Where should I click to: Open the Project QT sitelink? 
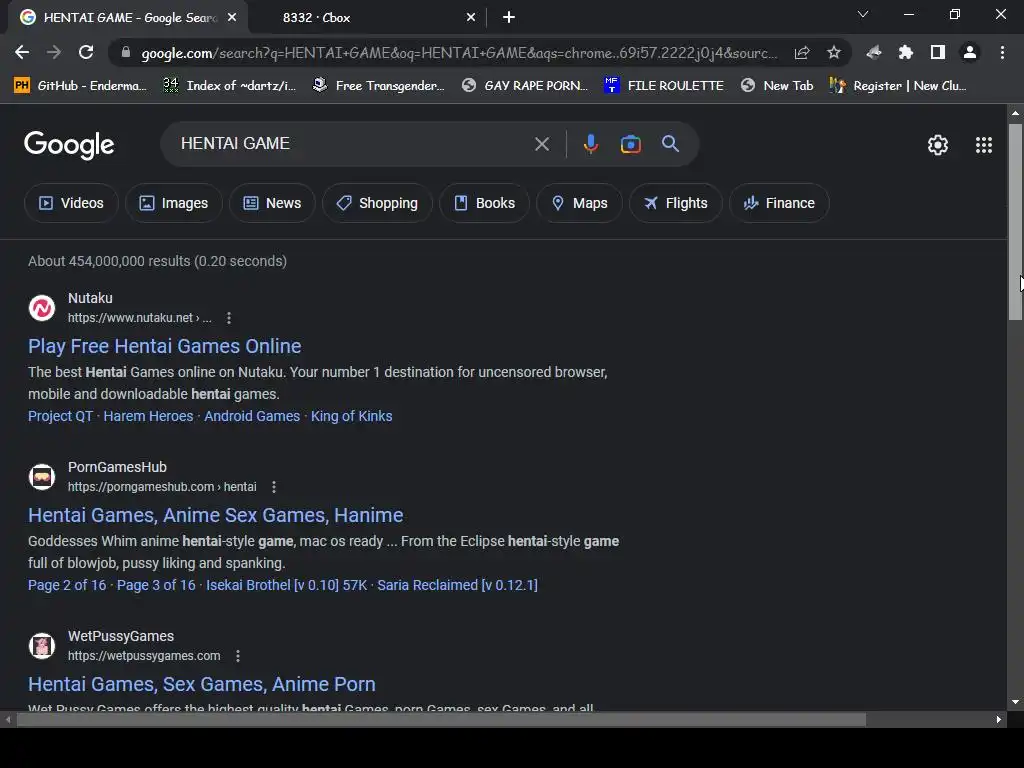pyautogui.click(x=60, y=417)
